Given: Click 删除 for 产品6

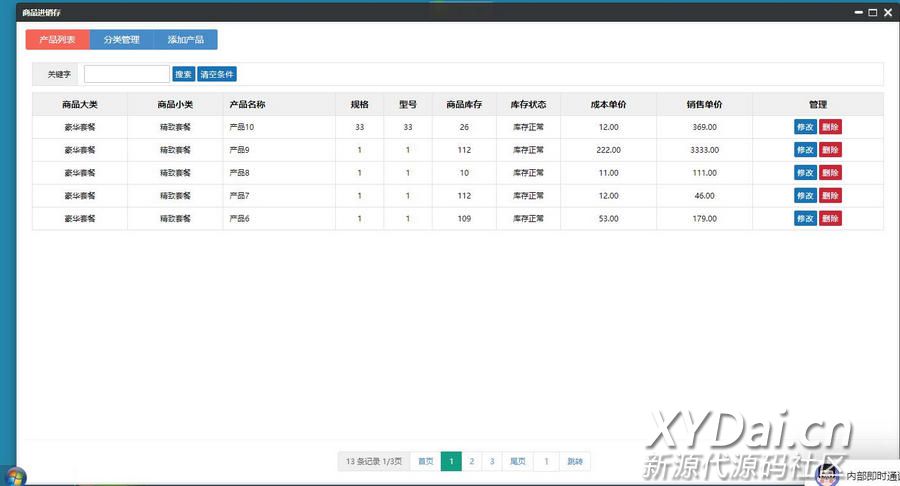Looking at the screenshot, I should (x=830, y=219).
